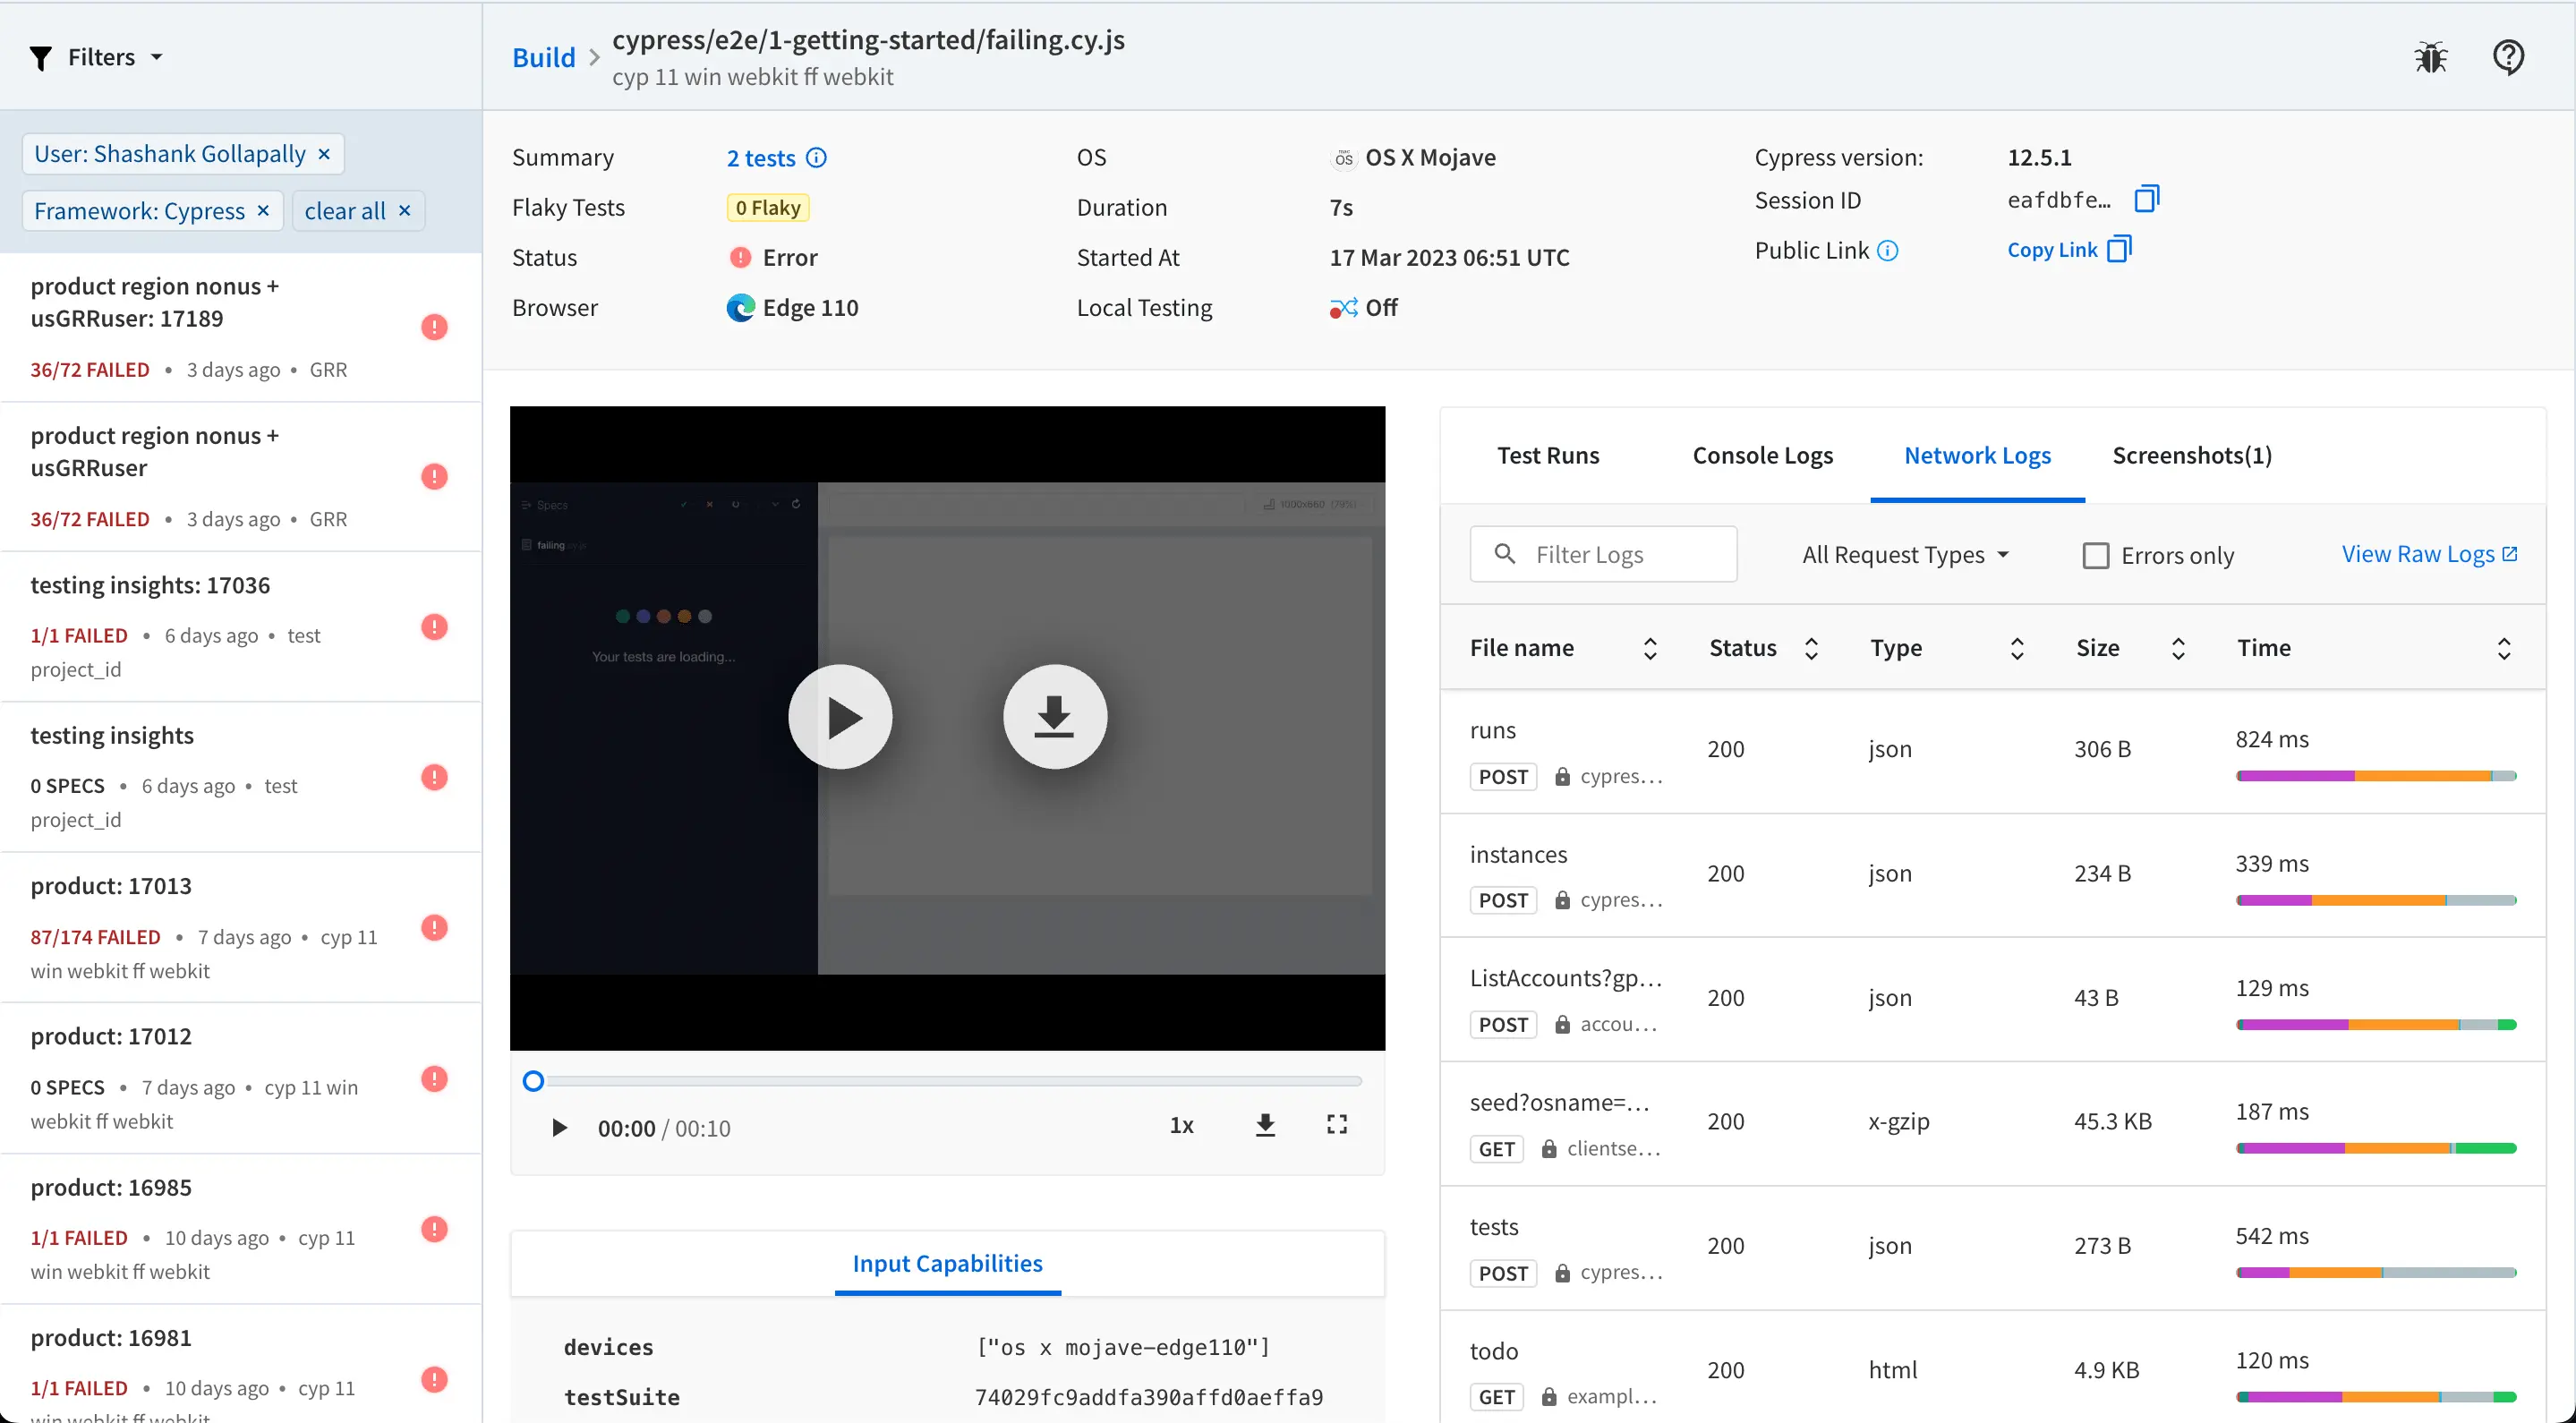Open the Screenshots(1) tab
This screenshot has height=1423, width=2576.
click(x=2191, y=456)
